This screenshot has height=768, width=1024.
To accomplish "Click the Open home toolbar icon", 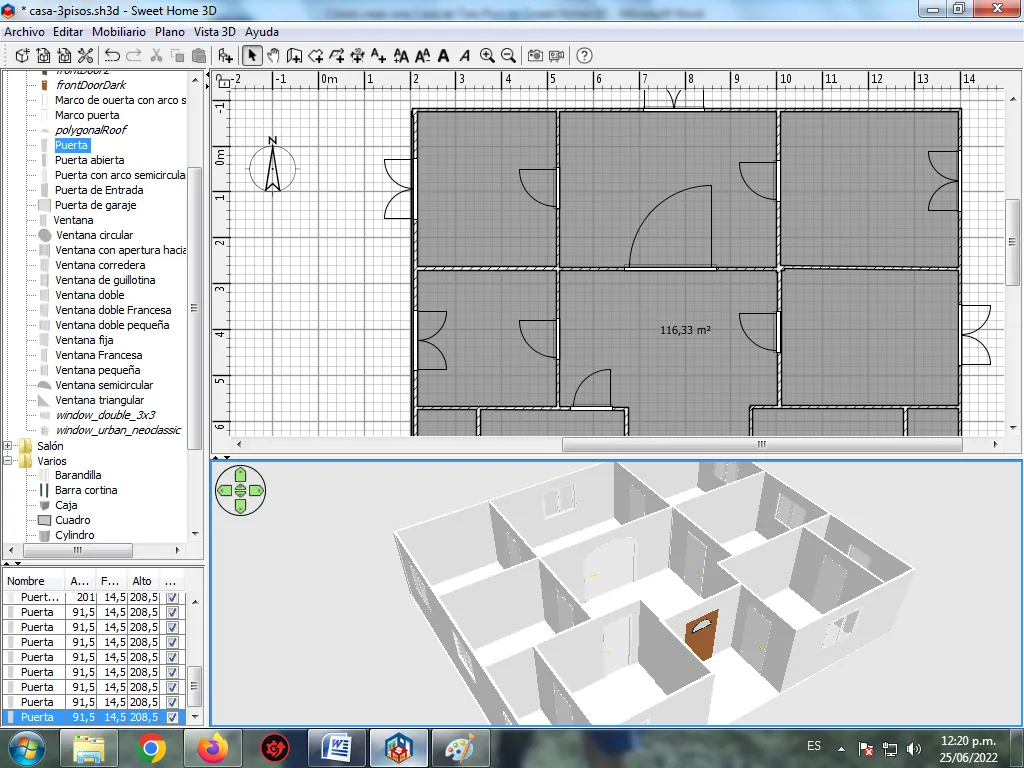I will (x=43, y=56).
